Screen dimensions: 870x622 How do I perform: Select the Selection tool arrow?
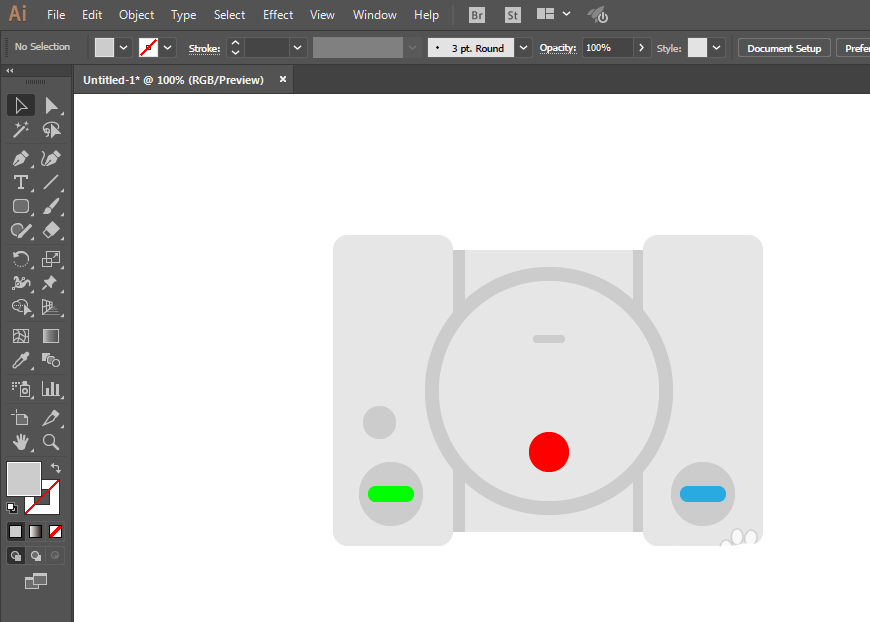(x=21, y=105)
